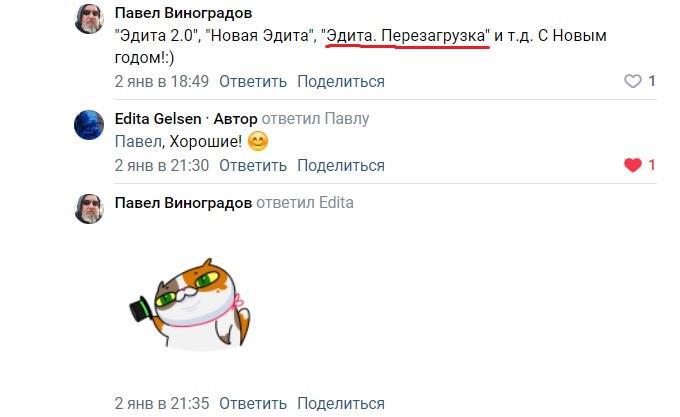Reply to Edita Gelsen's 21:30 comment
The height and width of the screenshot is (417, 680).
pos(253,166)
